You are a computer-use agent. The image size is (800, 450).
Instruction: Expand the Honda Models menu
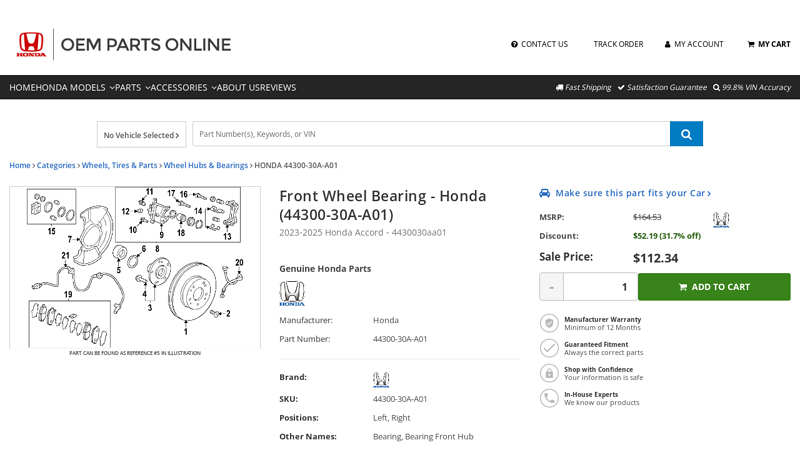75,87
